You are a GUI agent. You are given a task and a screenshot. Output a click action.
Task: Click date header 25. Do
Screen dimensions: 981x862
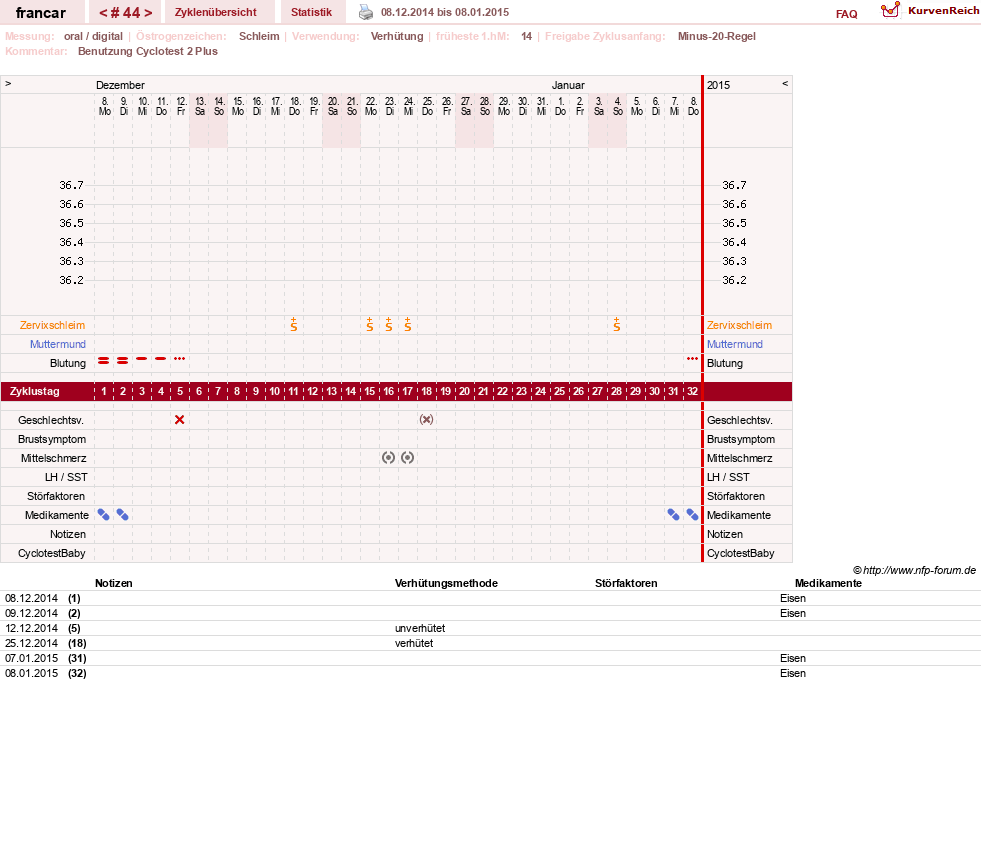(427, 106)
